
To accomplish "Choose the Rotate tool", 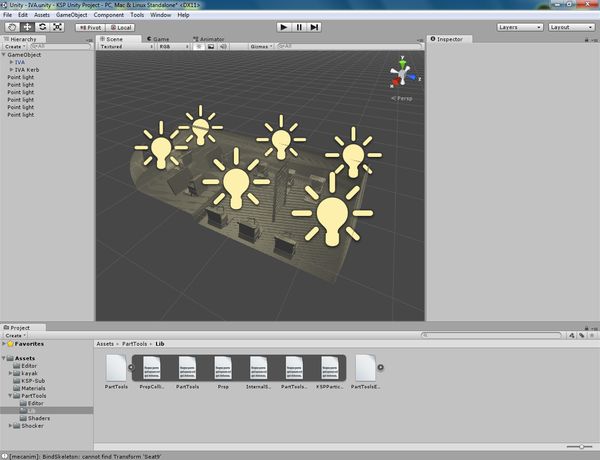I will [43, 27].
